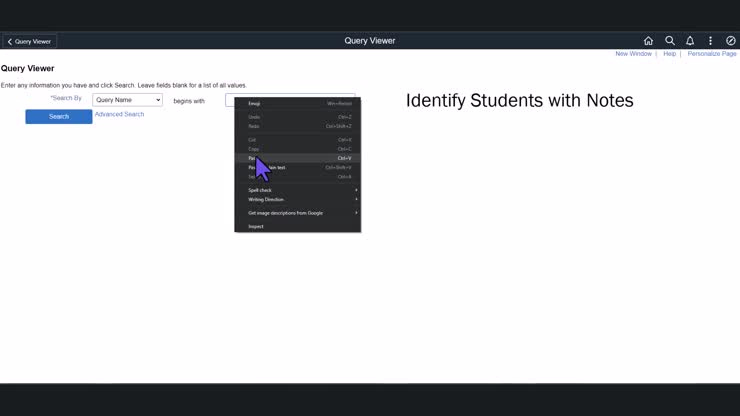The height and width of the screenshot is (416, 740).
Task: Click the '*Search By' label
Action: (66, 98)
